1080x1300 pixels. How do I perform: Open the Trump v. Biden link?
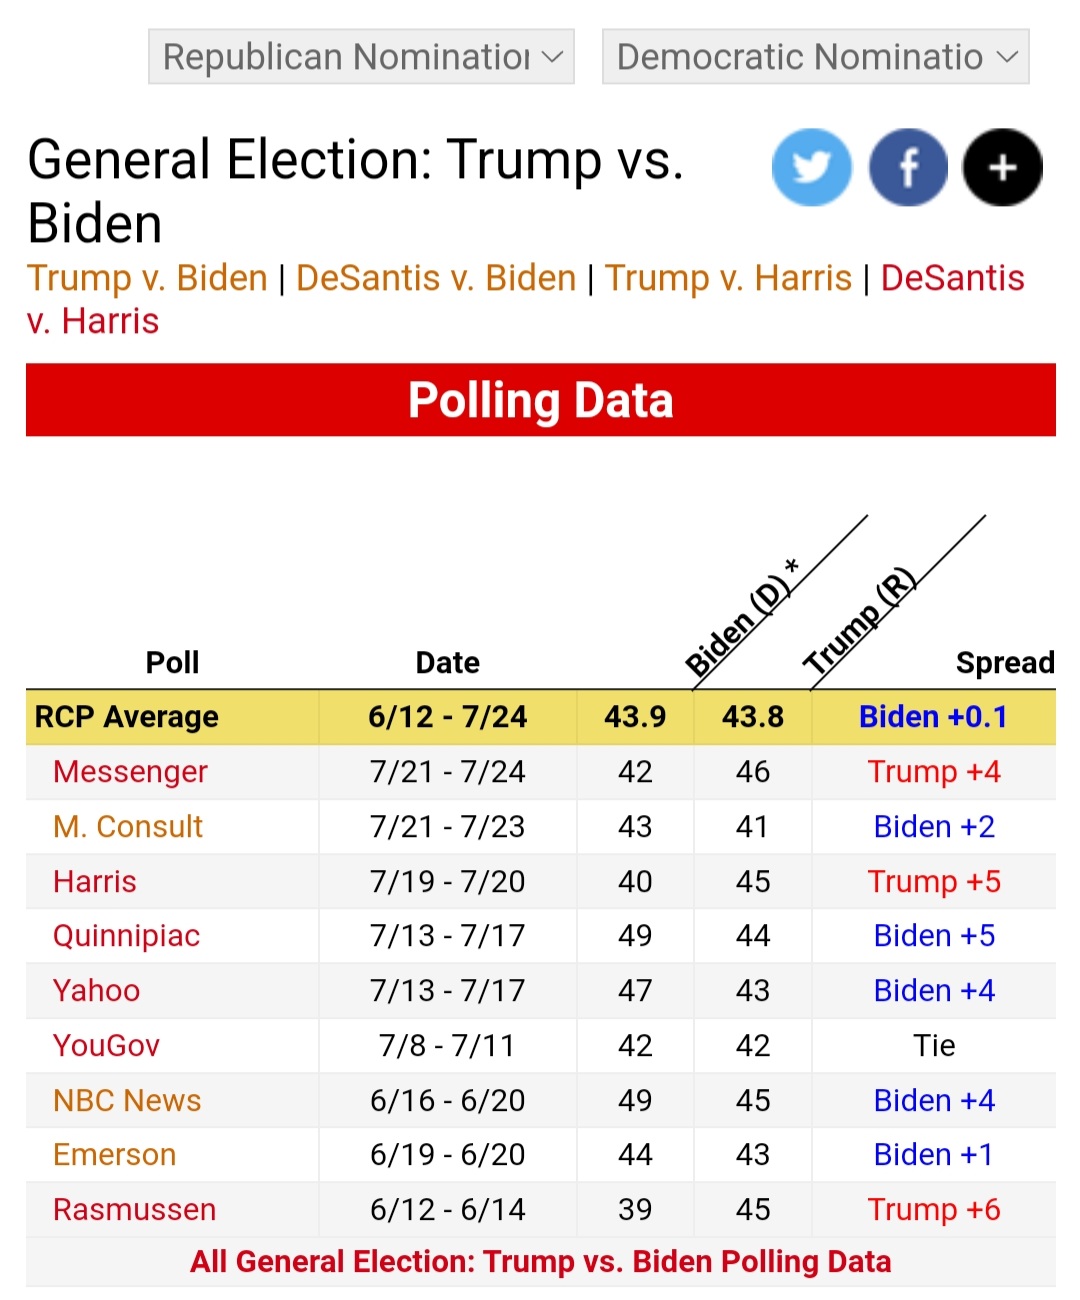(147, 278)
